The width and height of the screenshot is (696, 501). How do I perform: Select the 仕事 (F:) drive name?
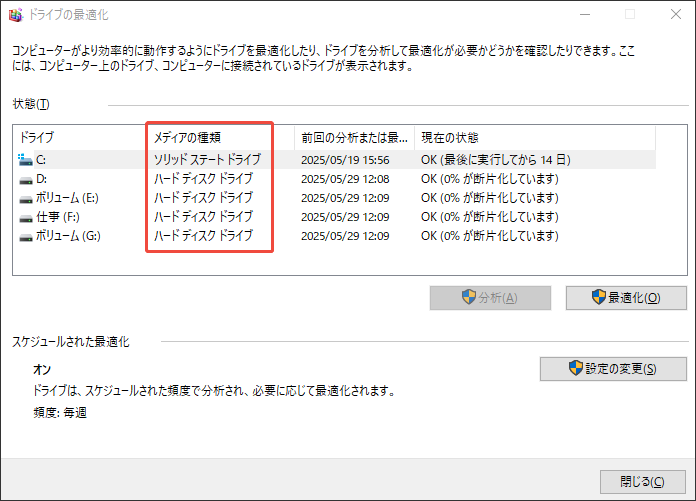(x=58, y=217)
